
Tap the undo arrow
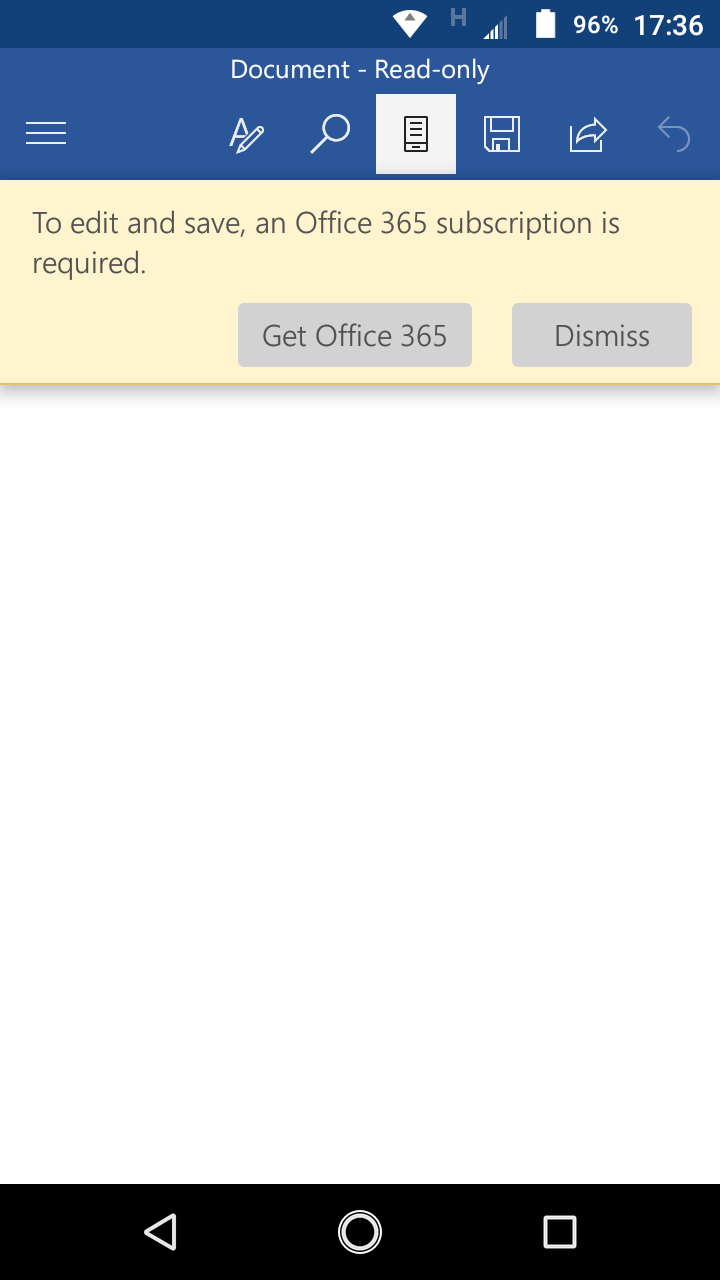click(674, 134)
